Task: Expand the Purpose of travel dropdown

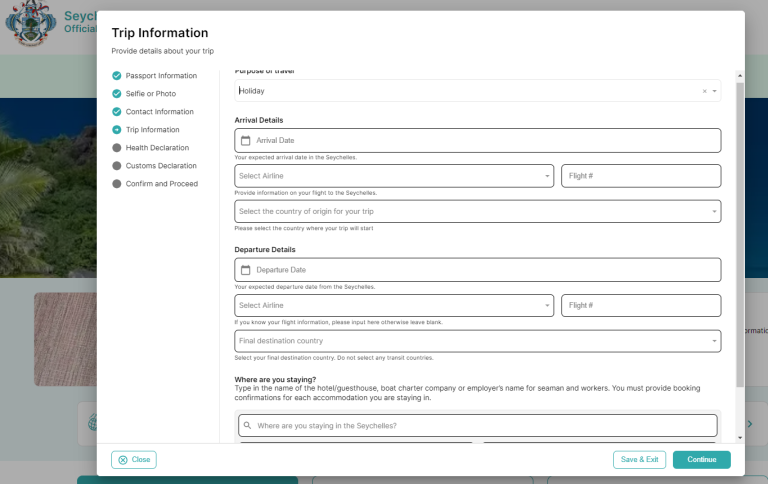Action: (715, 91)
